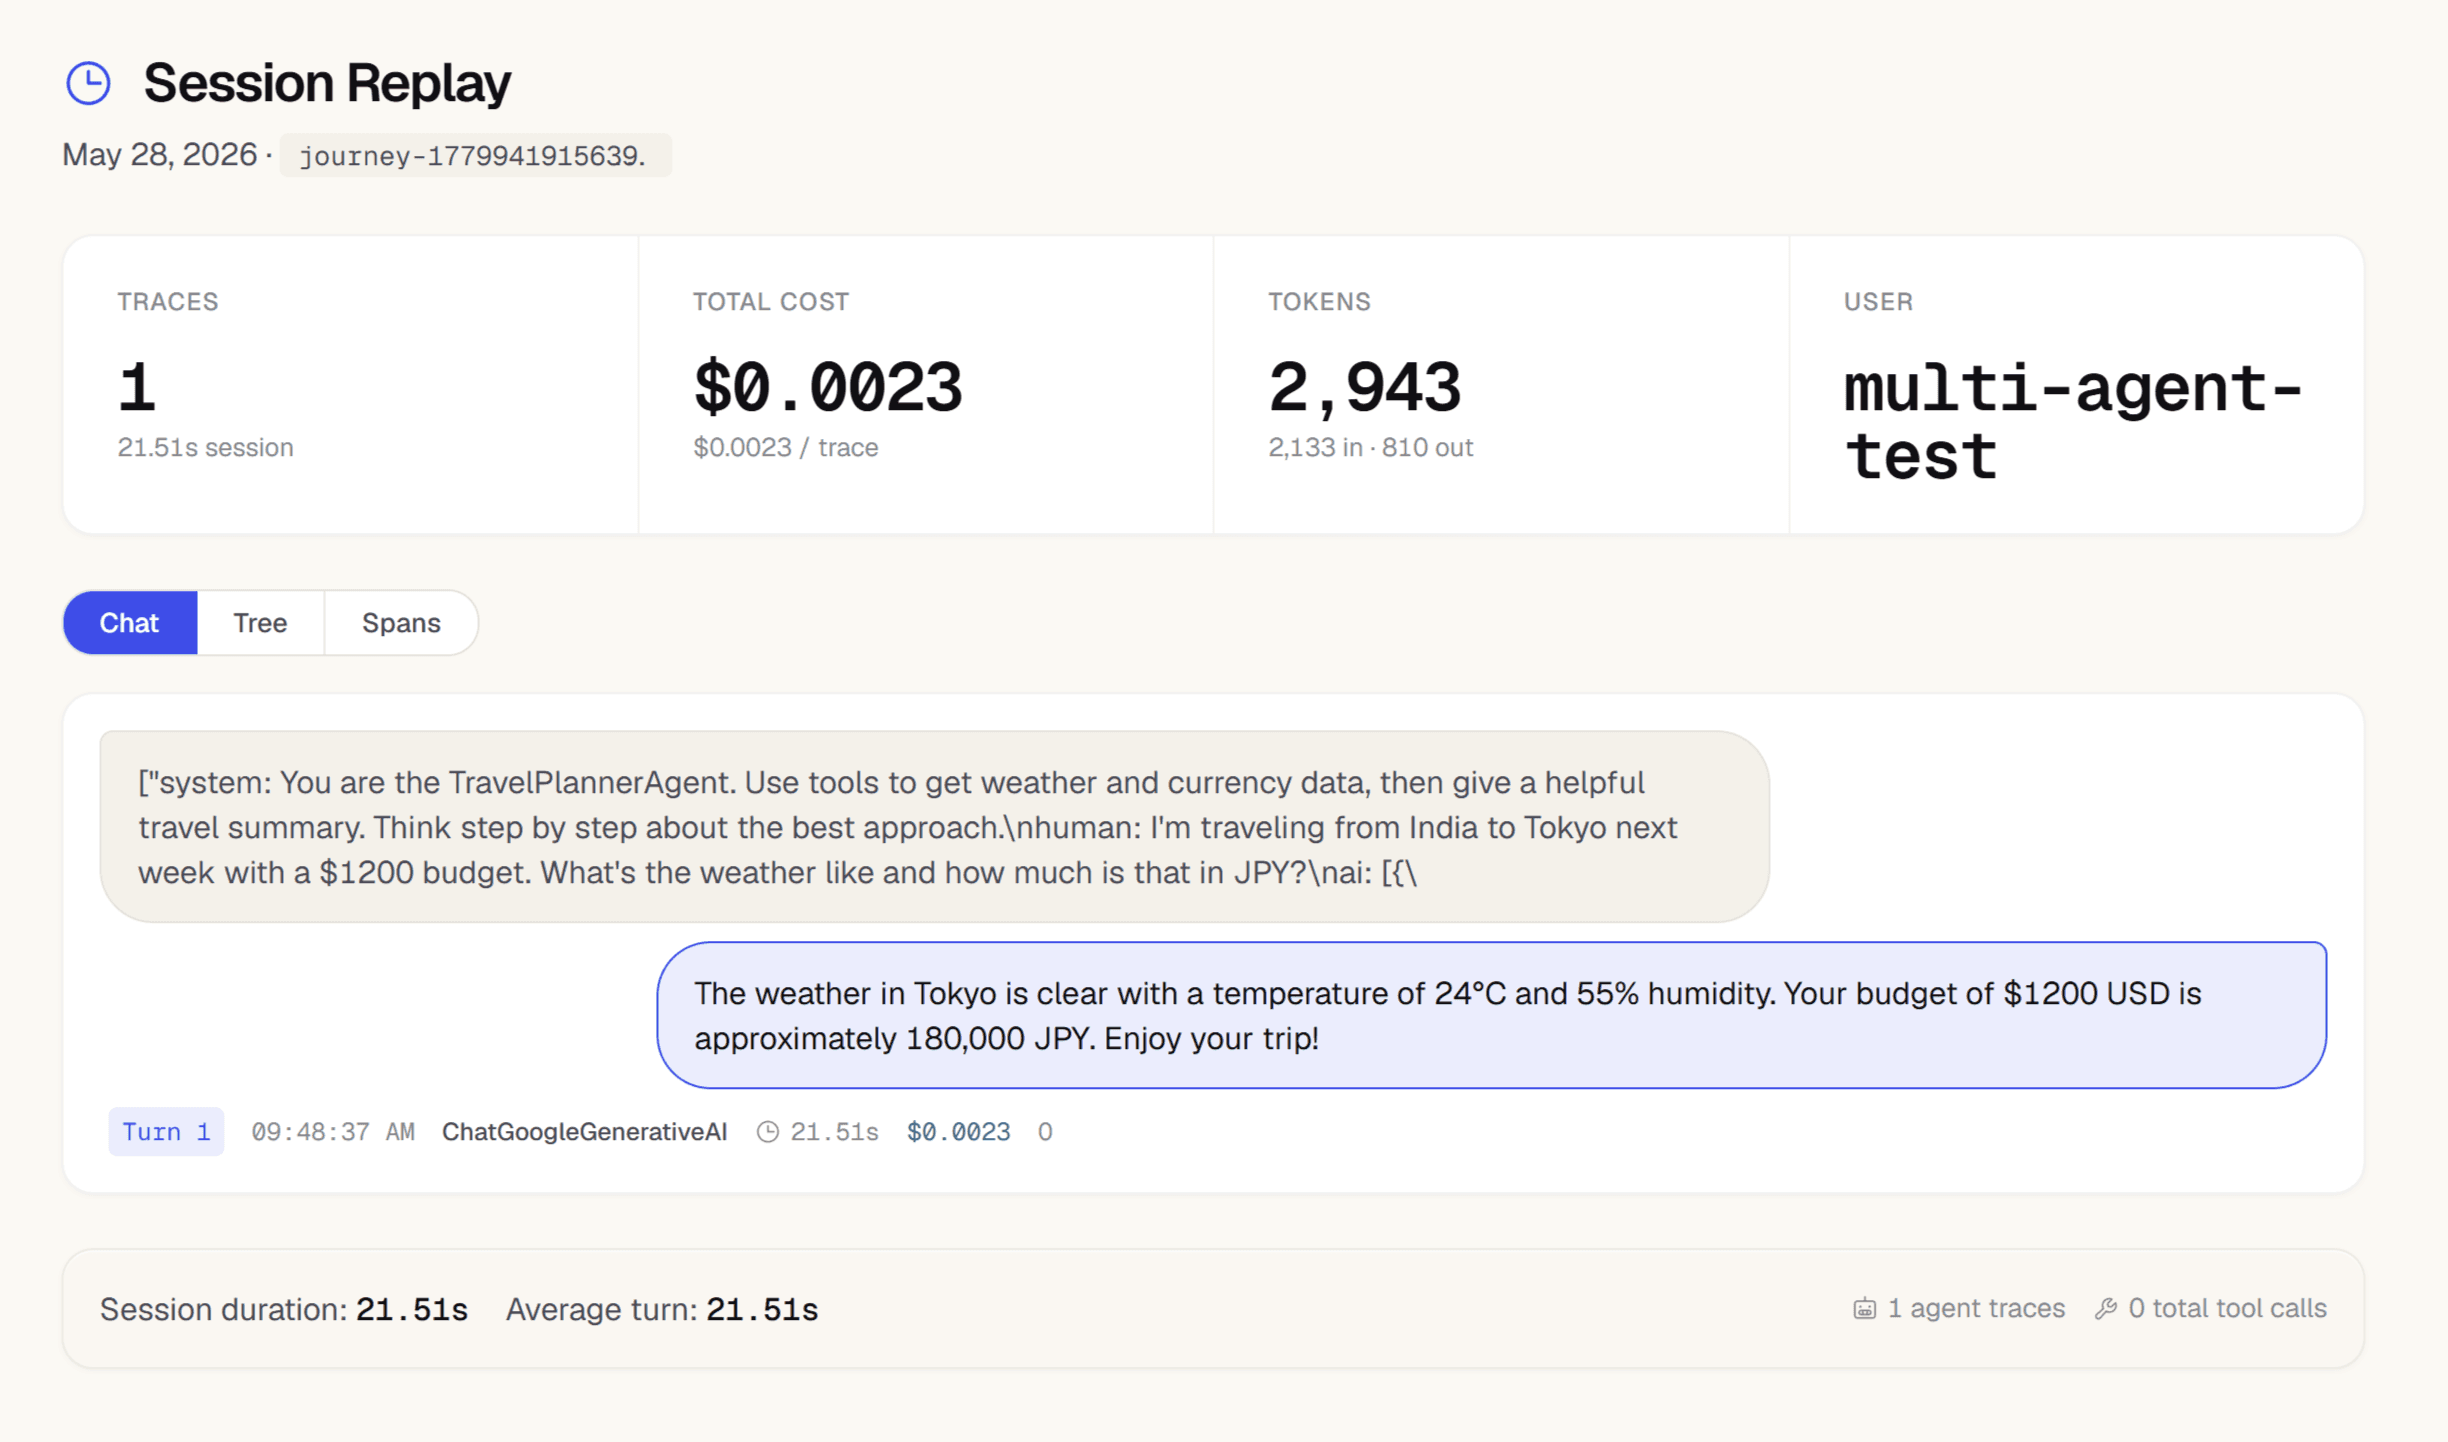This screenshot has height=1442, width=2448.
Task: Click the 21.51s session subtext
Action: tap(205, 447)
